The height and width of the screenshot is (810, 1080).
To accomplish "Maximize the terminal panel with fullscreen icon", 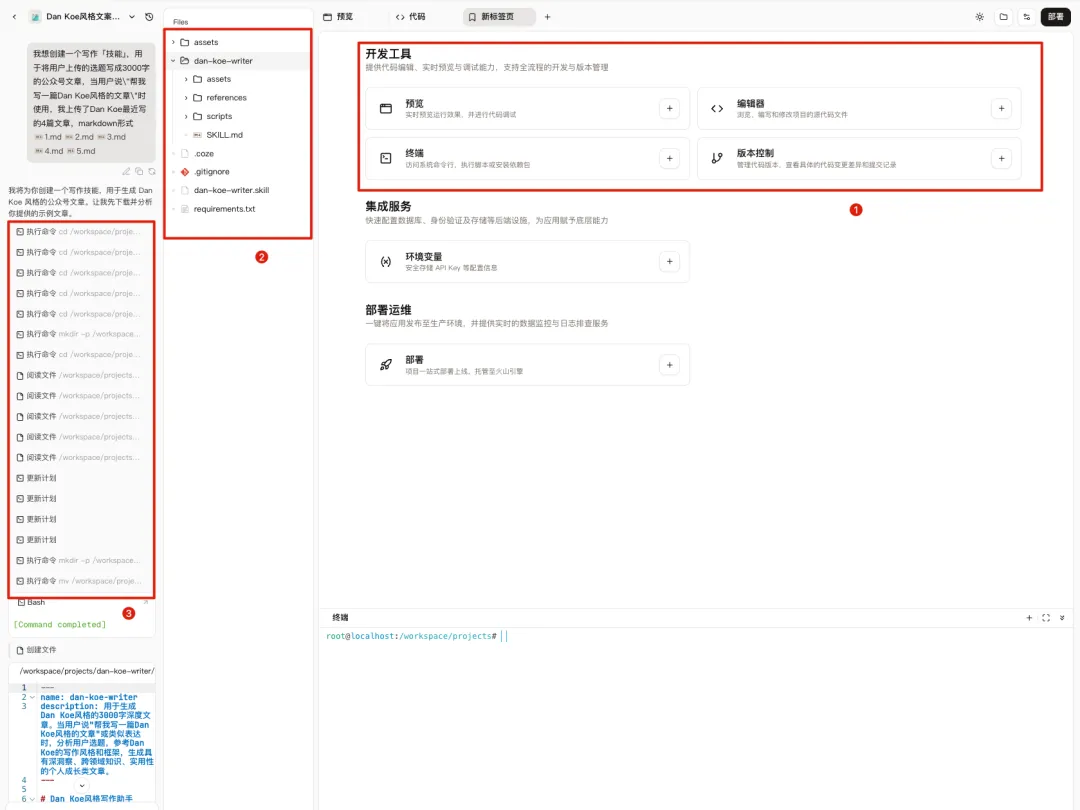I will tap(1046, 618).
